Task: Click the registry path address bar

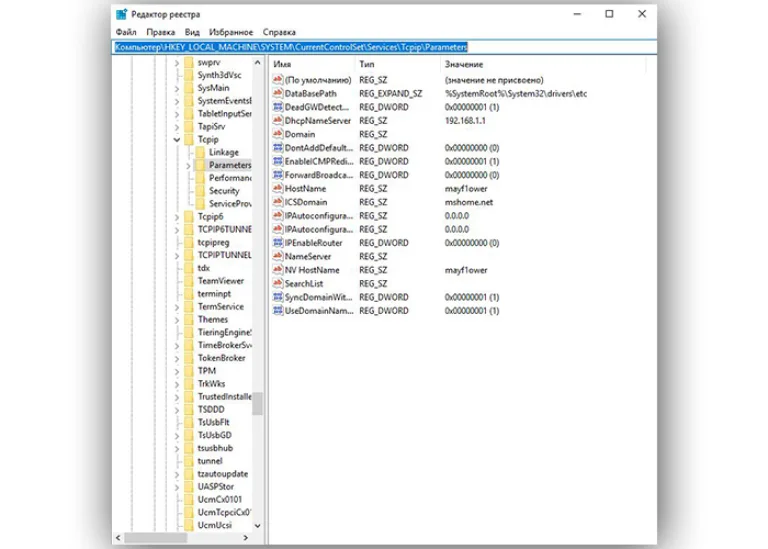Action: [384, 47]
